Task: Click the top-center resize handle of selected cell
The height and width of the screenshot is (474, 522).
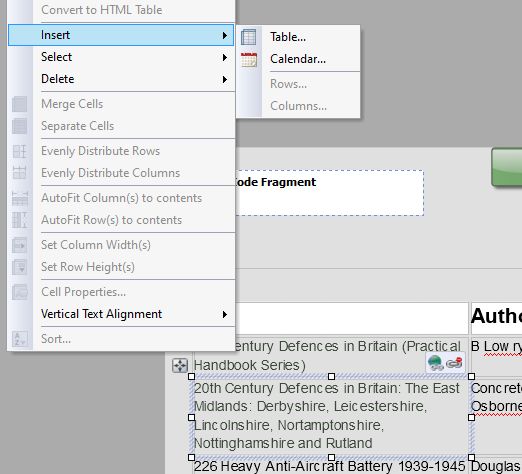Action: pyautogui.click(x=331, y=376)
